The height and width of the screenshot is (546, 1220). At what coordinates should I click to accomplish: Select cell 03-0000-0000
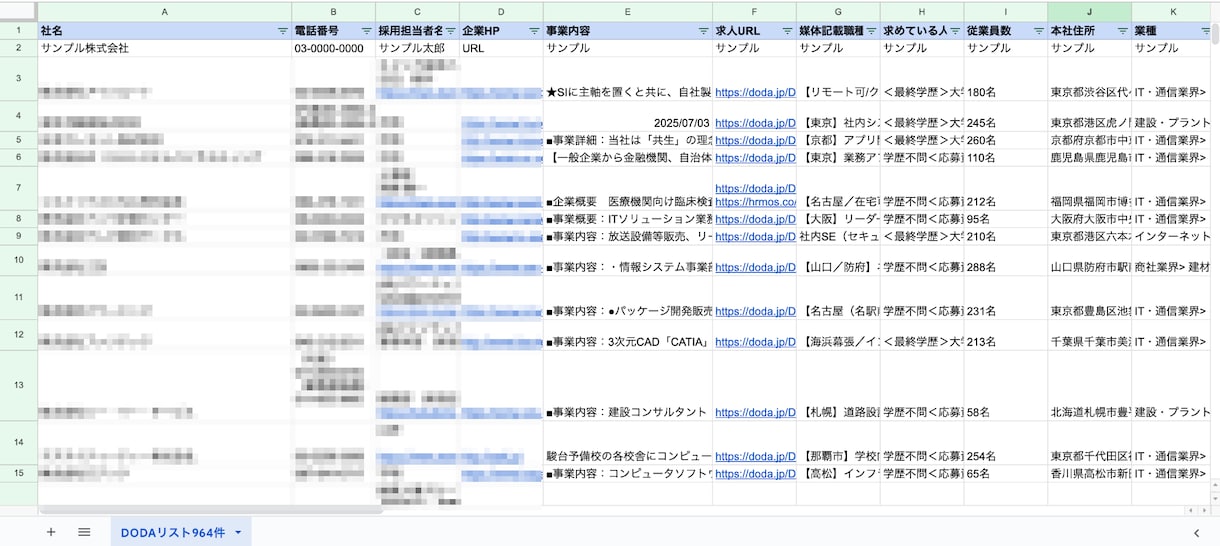click(334, 48)
